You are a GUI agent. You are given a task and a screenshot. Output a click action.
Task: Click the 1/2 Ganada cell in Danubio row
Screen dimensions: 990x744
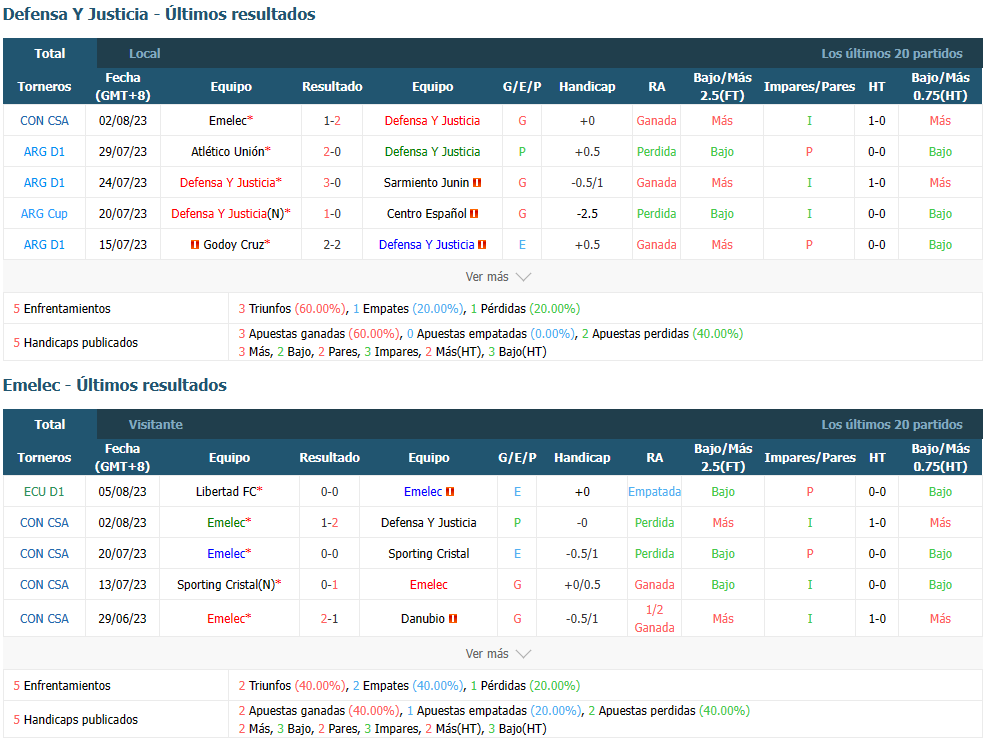click(x=655, y=618)
